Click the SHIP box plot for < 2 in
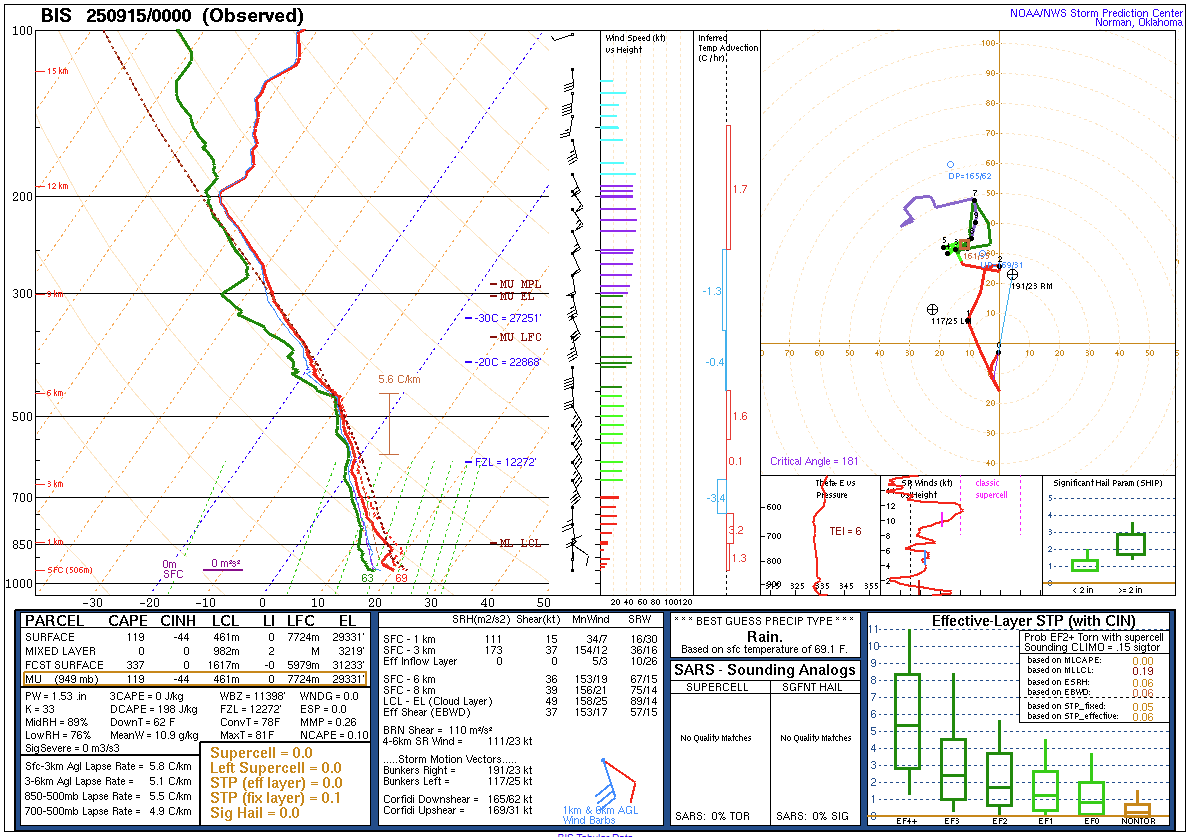The image size is (1192, 837). (1085, 564)
